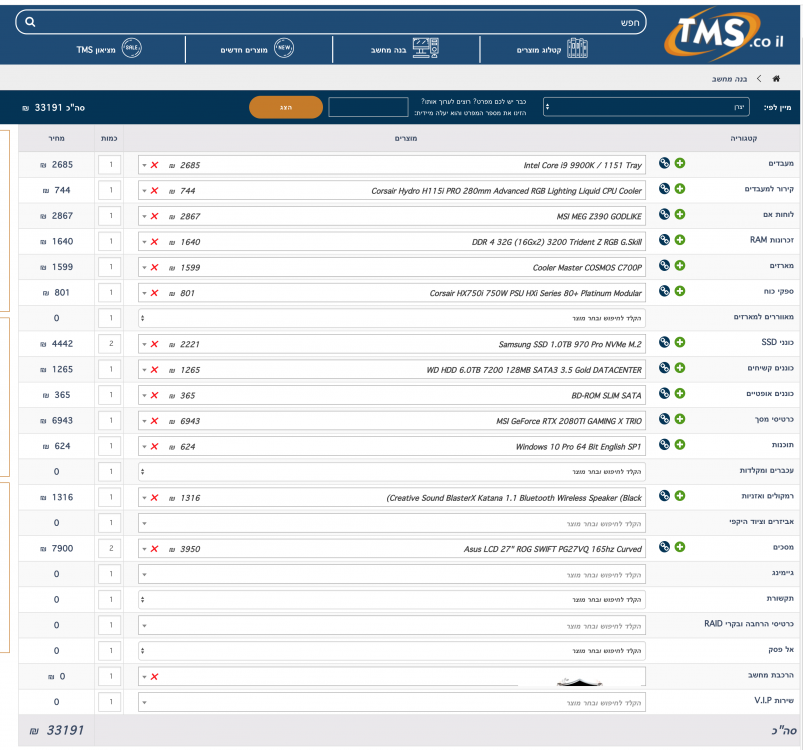Viewport: 803px width, 750px height.
Task: Click blue round icon beside Creative Sound BlasterX Katana
Action: (664, 496)
